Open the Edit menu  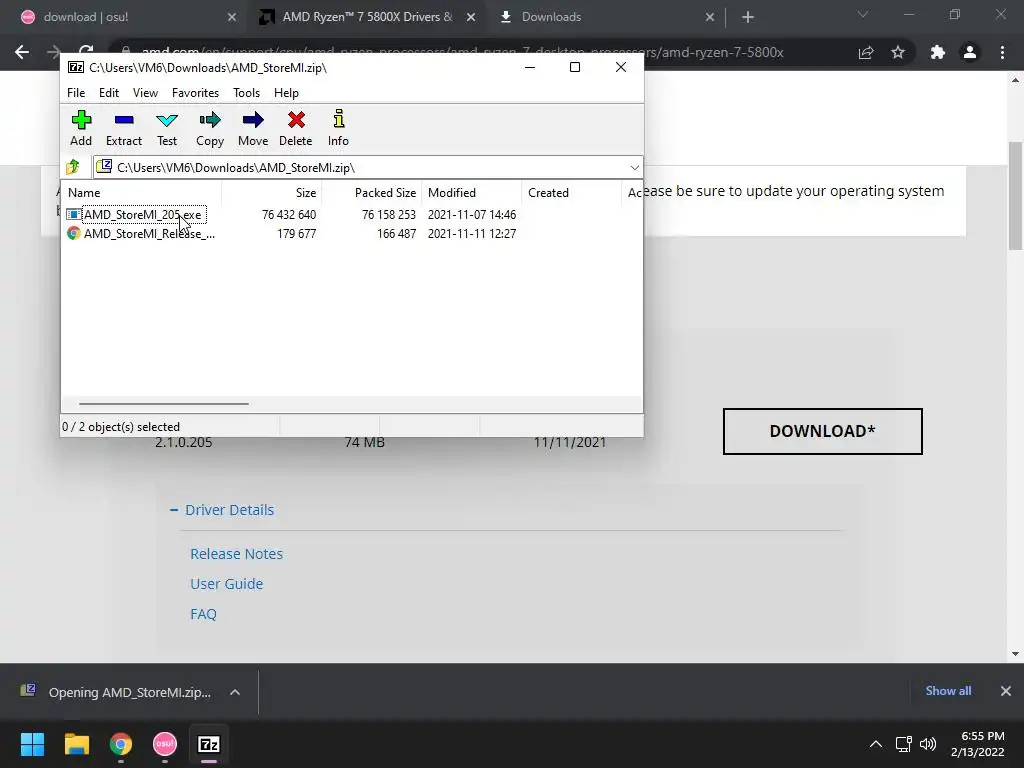pos(108,93)
